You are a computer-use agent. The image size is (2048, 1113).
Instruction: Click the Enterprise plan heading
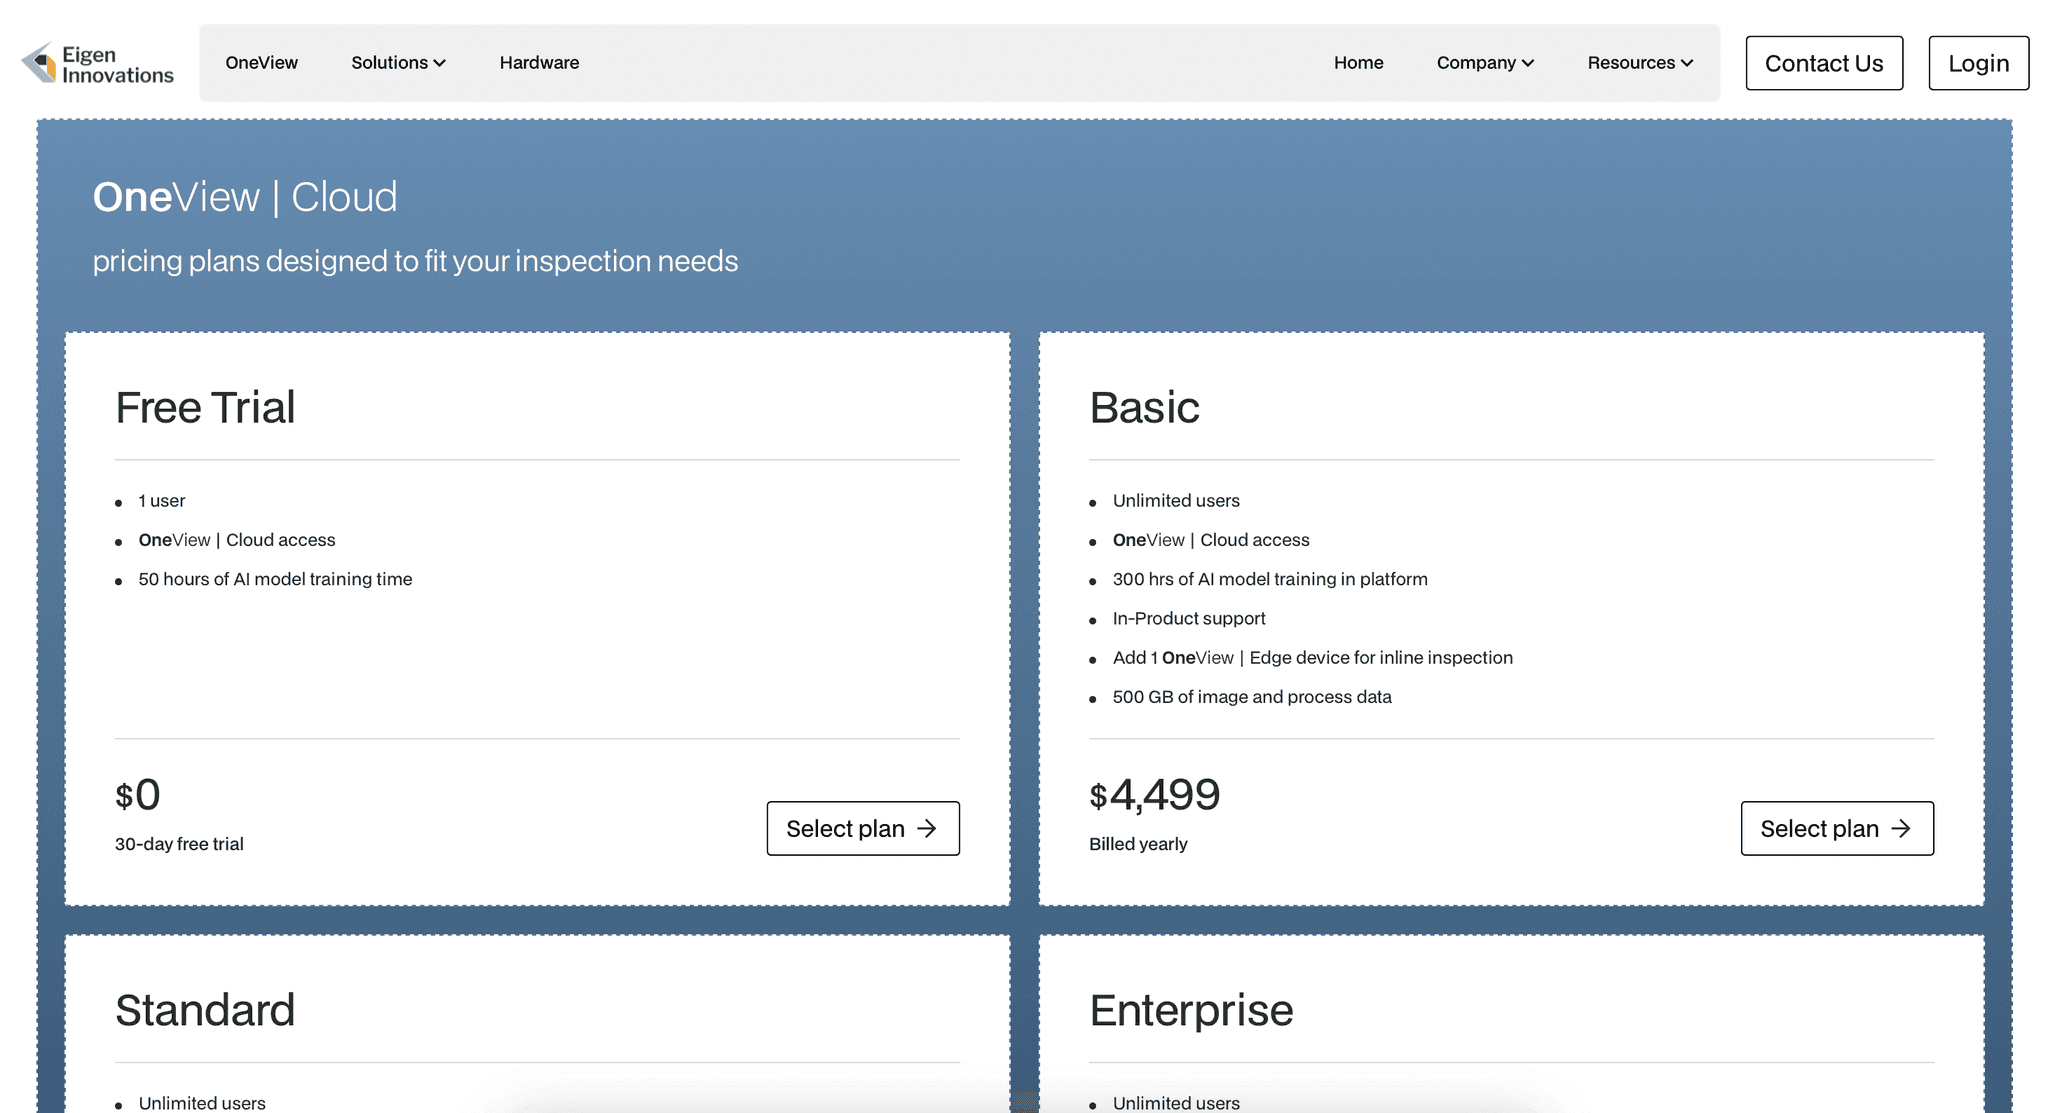point(1191,1010)
